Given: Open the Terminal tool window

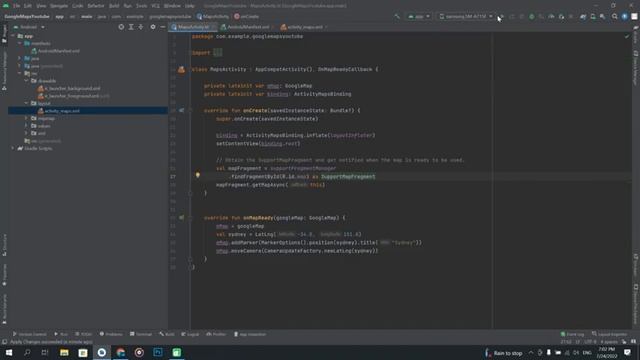Looking at the screenshot, I should (141, 334).
